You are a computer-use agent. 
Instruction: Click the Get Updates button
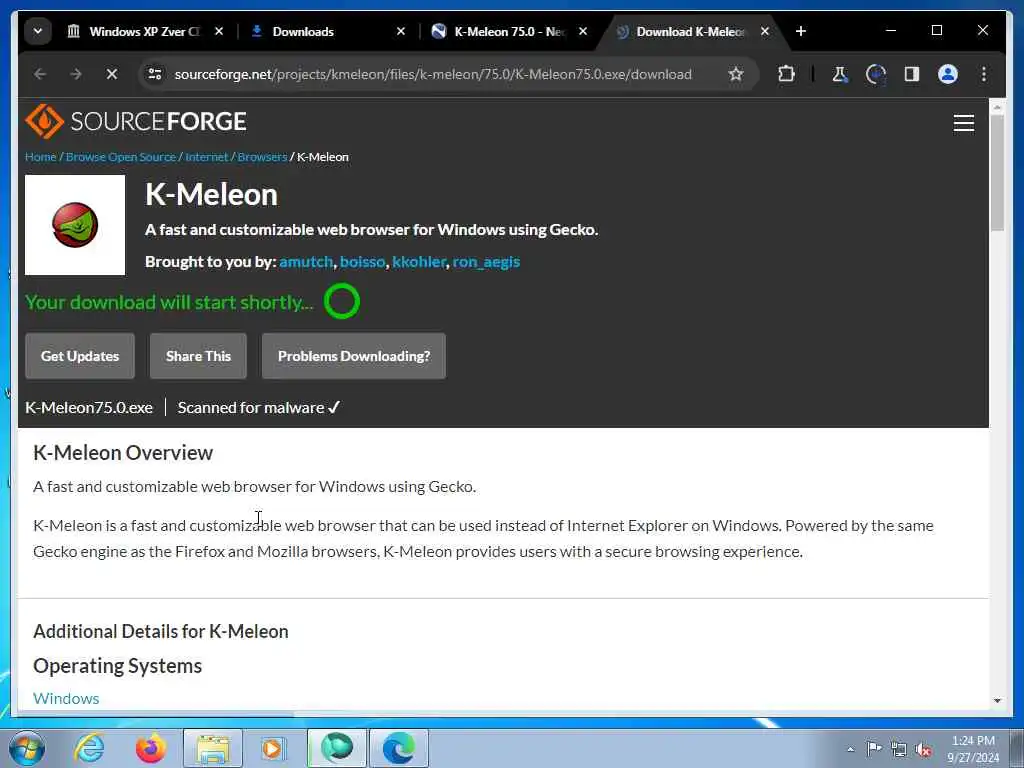click(80, 356)
